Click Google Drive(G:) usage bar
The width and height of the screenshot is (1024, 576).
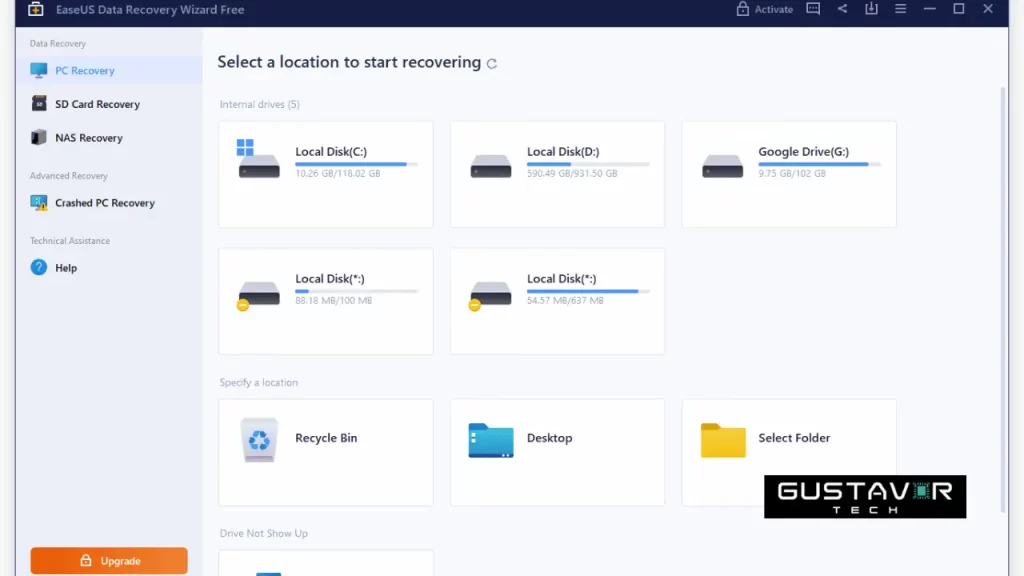tap(819, 164)
